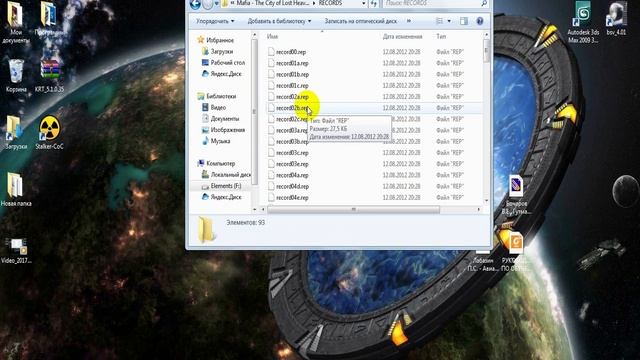The height and width of the screenshot is (360, 640).
Task: Click file list scroll down arrow
Action: click(486, 200)
